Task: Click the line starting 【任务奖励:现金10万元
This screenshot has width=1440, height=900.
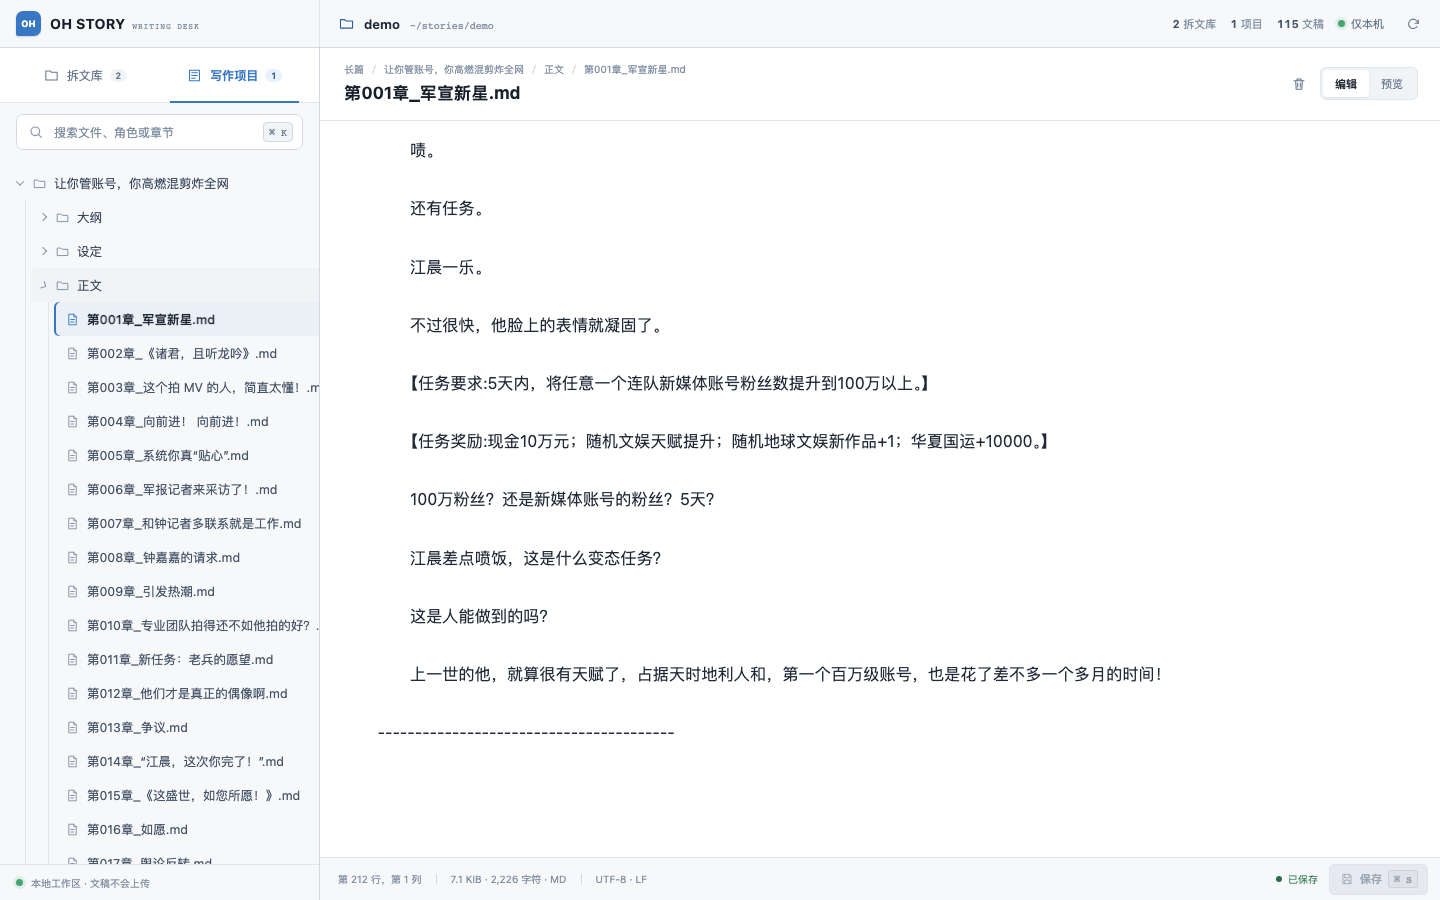Action: pyautogui.click(x=732, y=441)
